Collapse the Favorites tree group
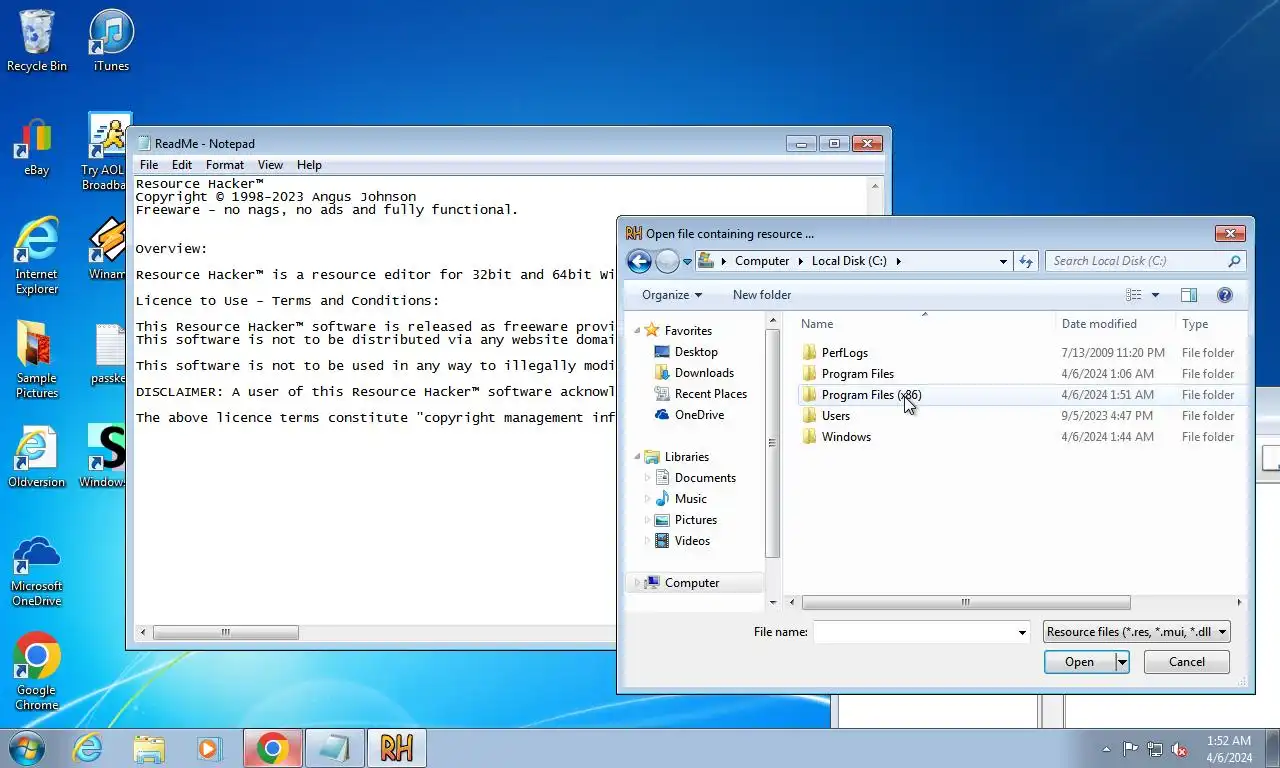Screen dimensions: 1280x768 tap(638, 330)
